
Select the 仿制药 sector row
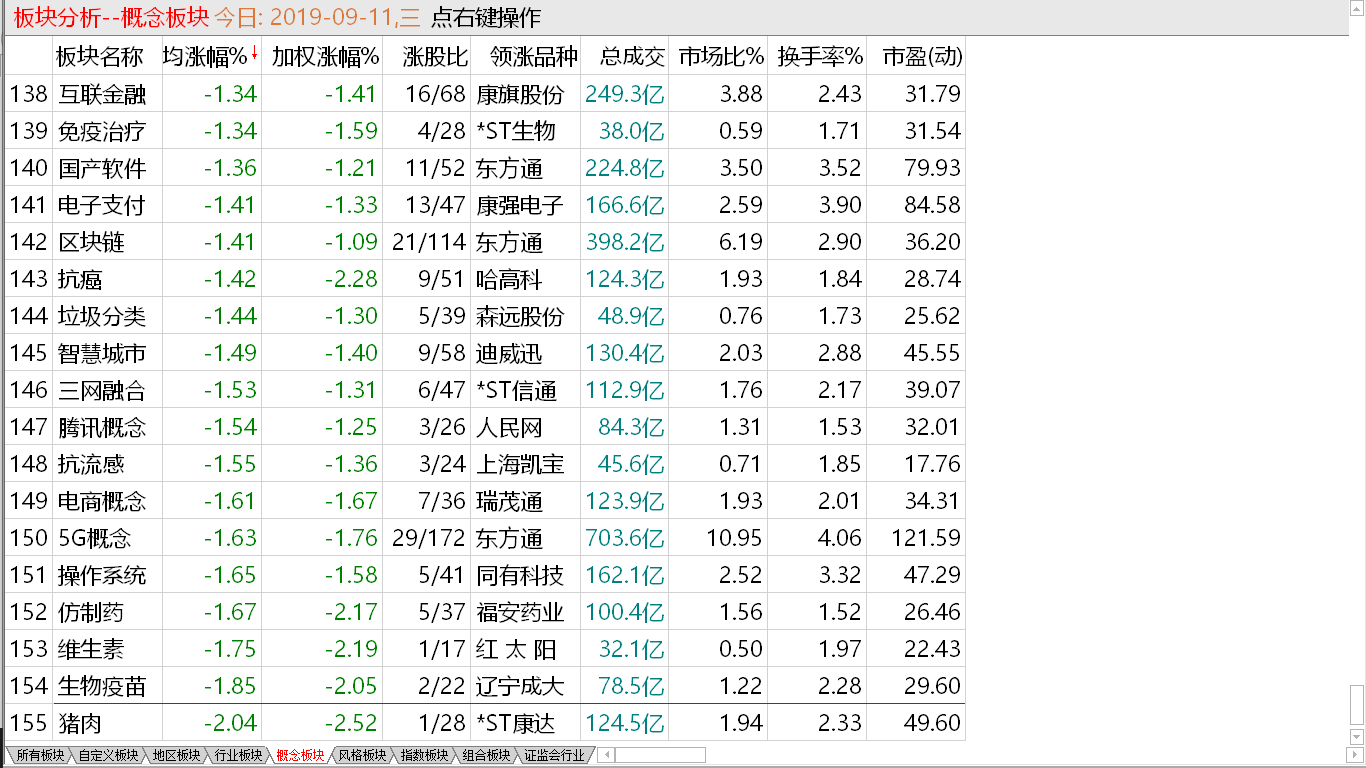click(x=486, y=612)
